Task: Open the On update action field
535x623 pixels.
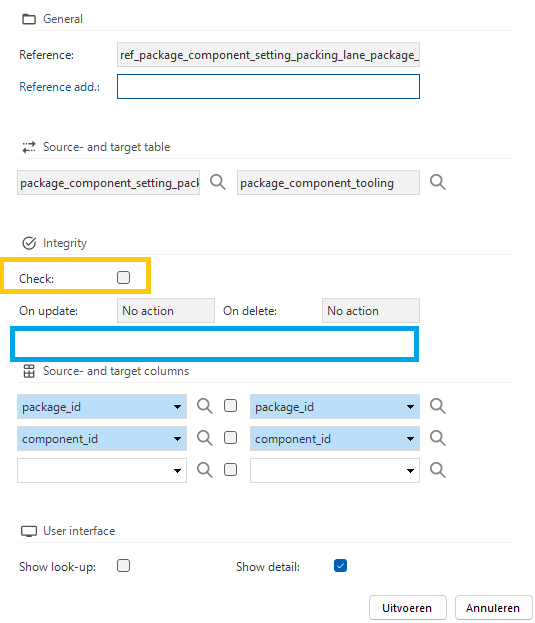Action: click(166, 311)
